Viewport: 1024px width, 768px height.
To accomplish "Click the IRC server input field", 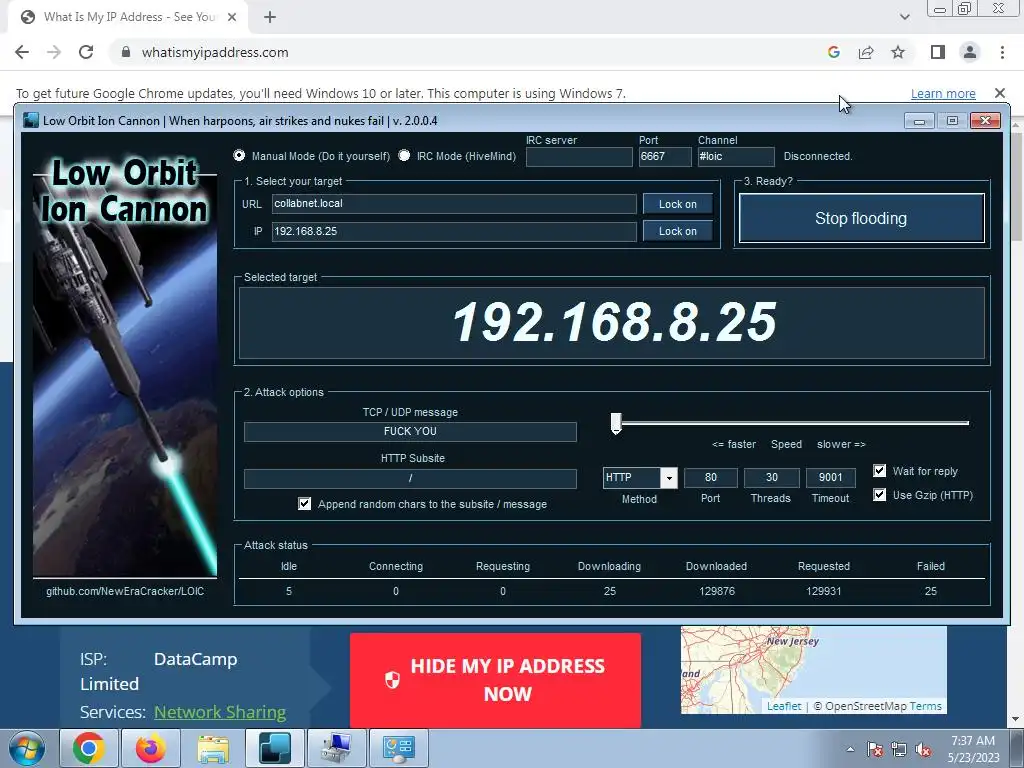I will [579, 157].
